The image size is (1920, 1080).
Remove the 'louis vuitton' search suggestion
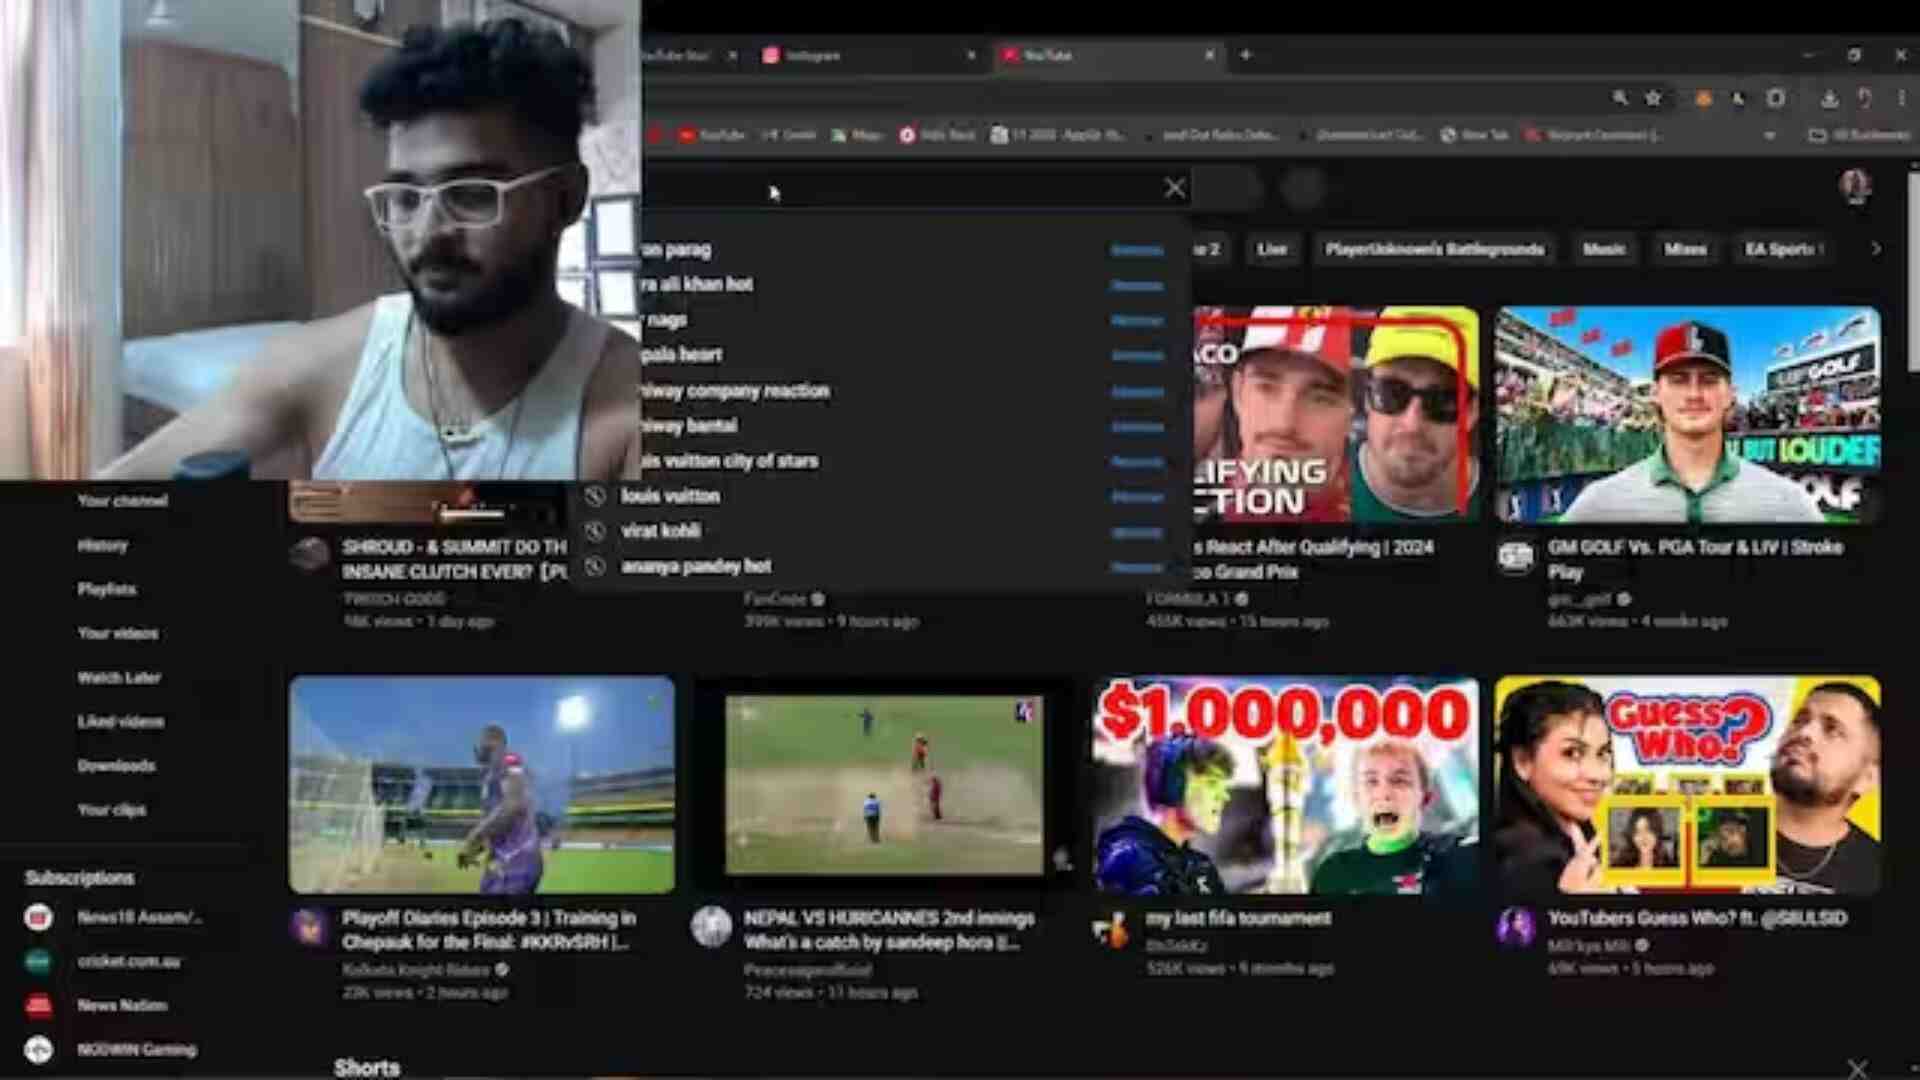pyautogui.click(x=1137, y=497)
